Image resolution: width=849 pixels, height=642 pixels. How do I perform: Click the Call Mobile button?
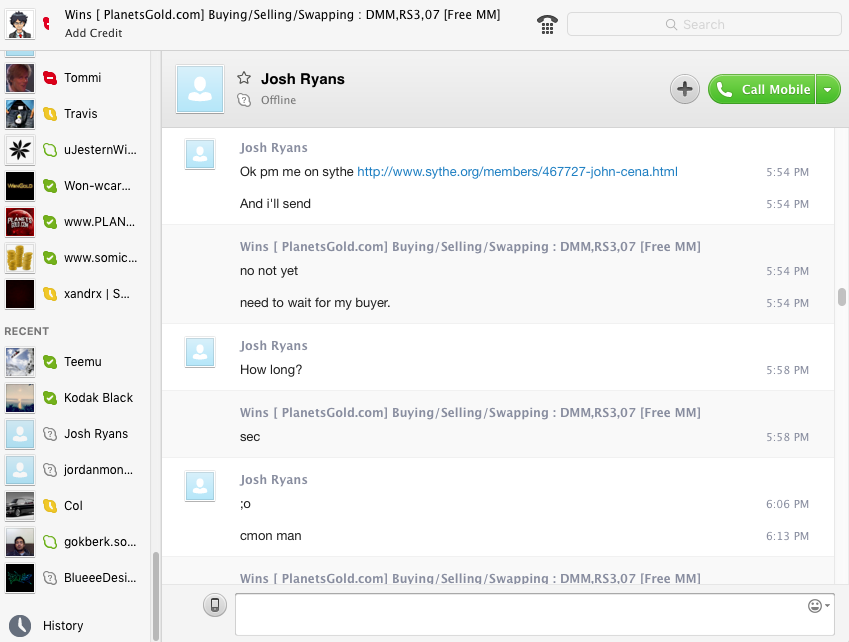click(x=762, y=89)
